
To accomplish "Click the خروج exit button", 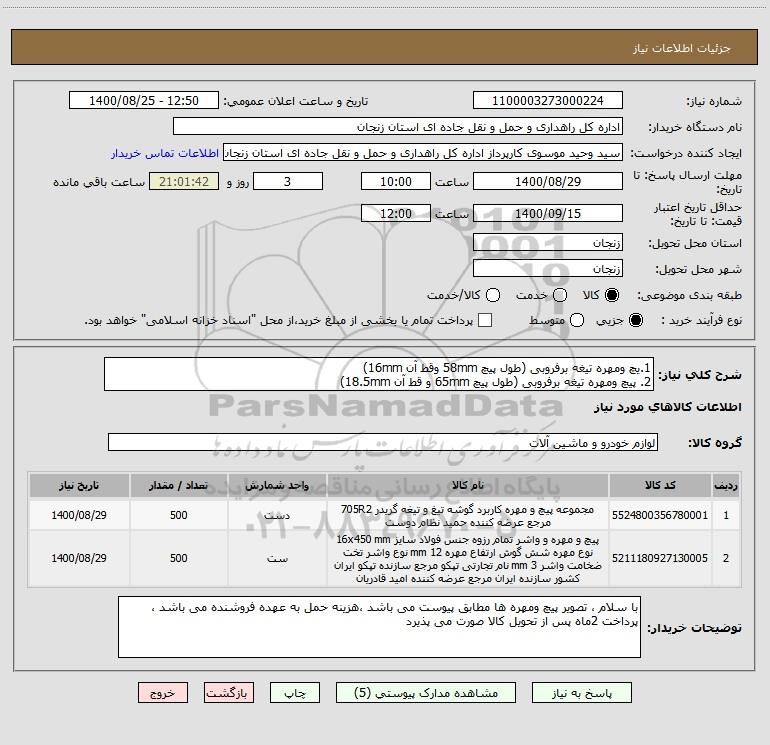I will 163,693.
